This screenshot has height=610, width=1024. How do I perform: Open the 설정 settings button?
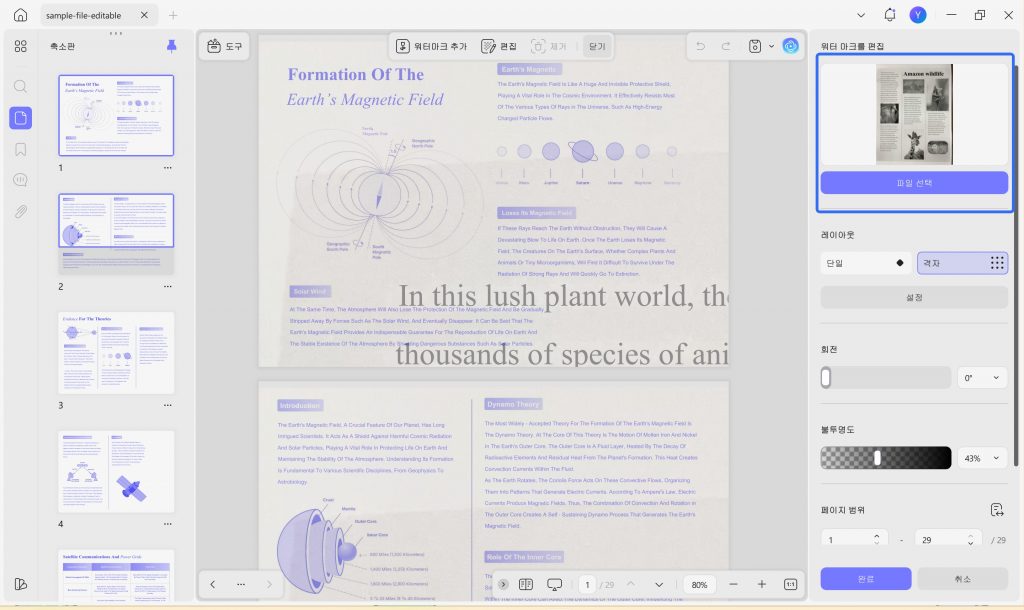(914, 297)
